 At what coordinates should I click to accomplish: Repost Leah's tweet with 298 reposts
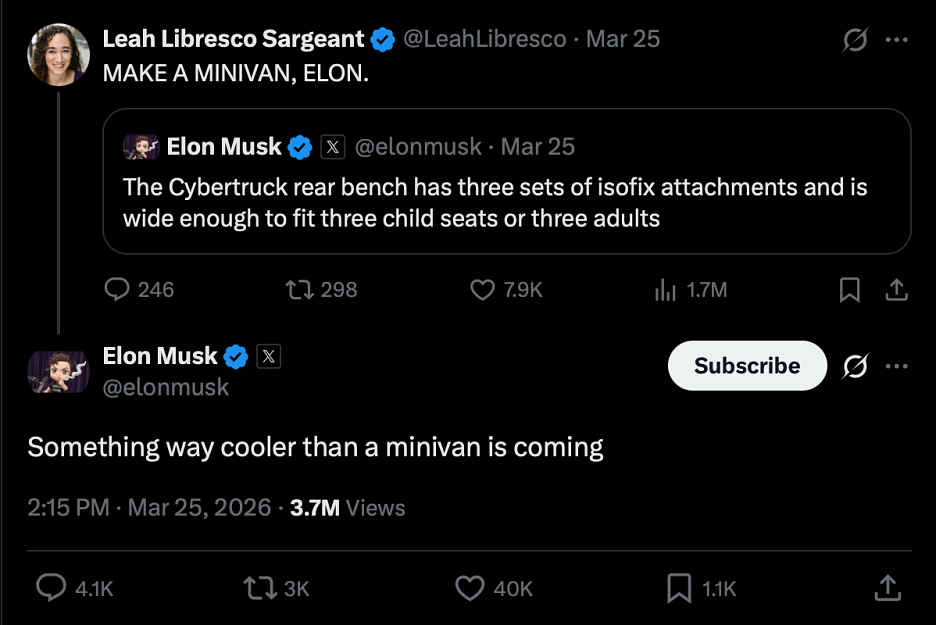click(297, 290)
